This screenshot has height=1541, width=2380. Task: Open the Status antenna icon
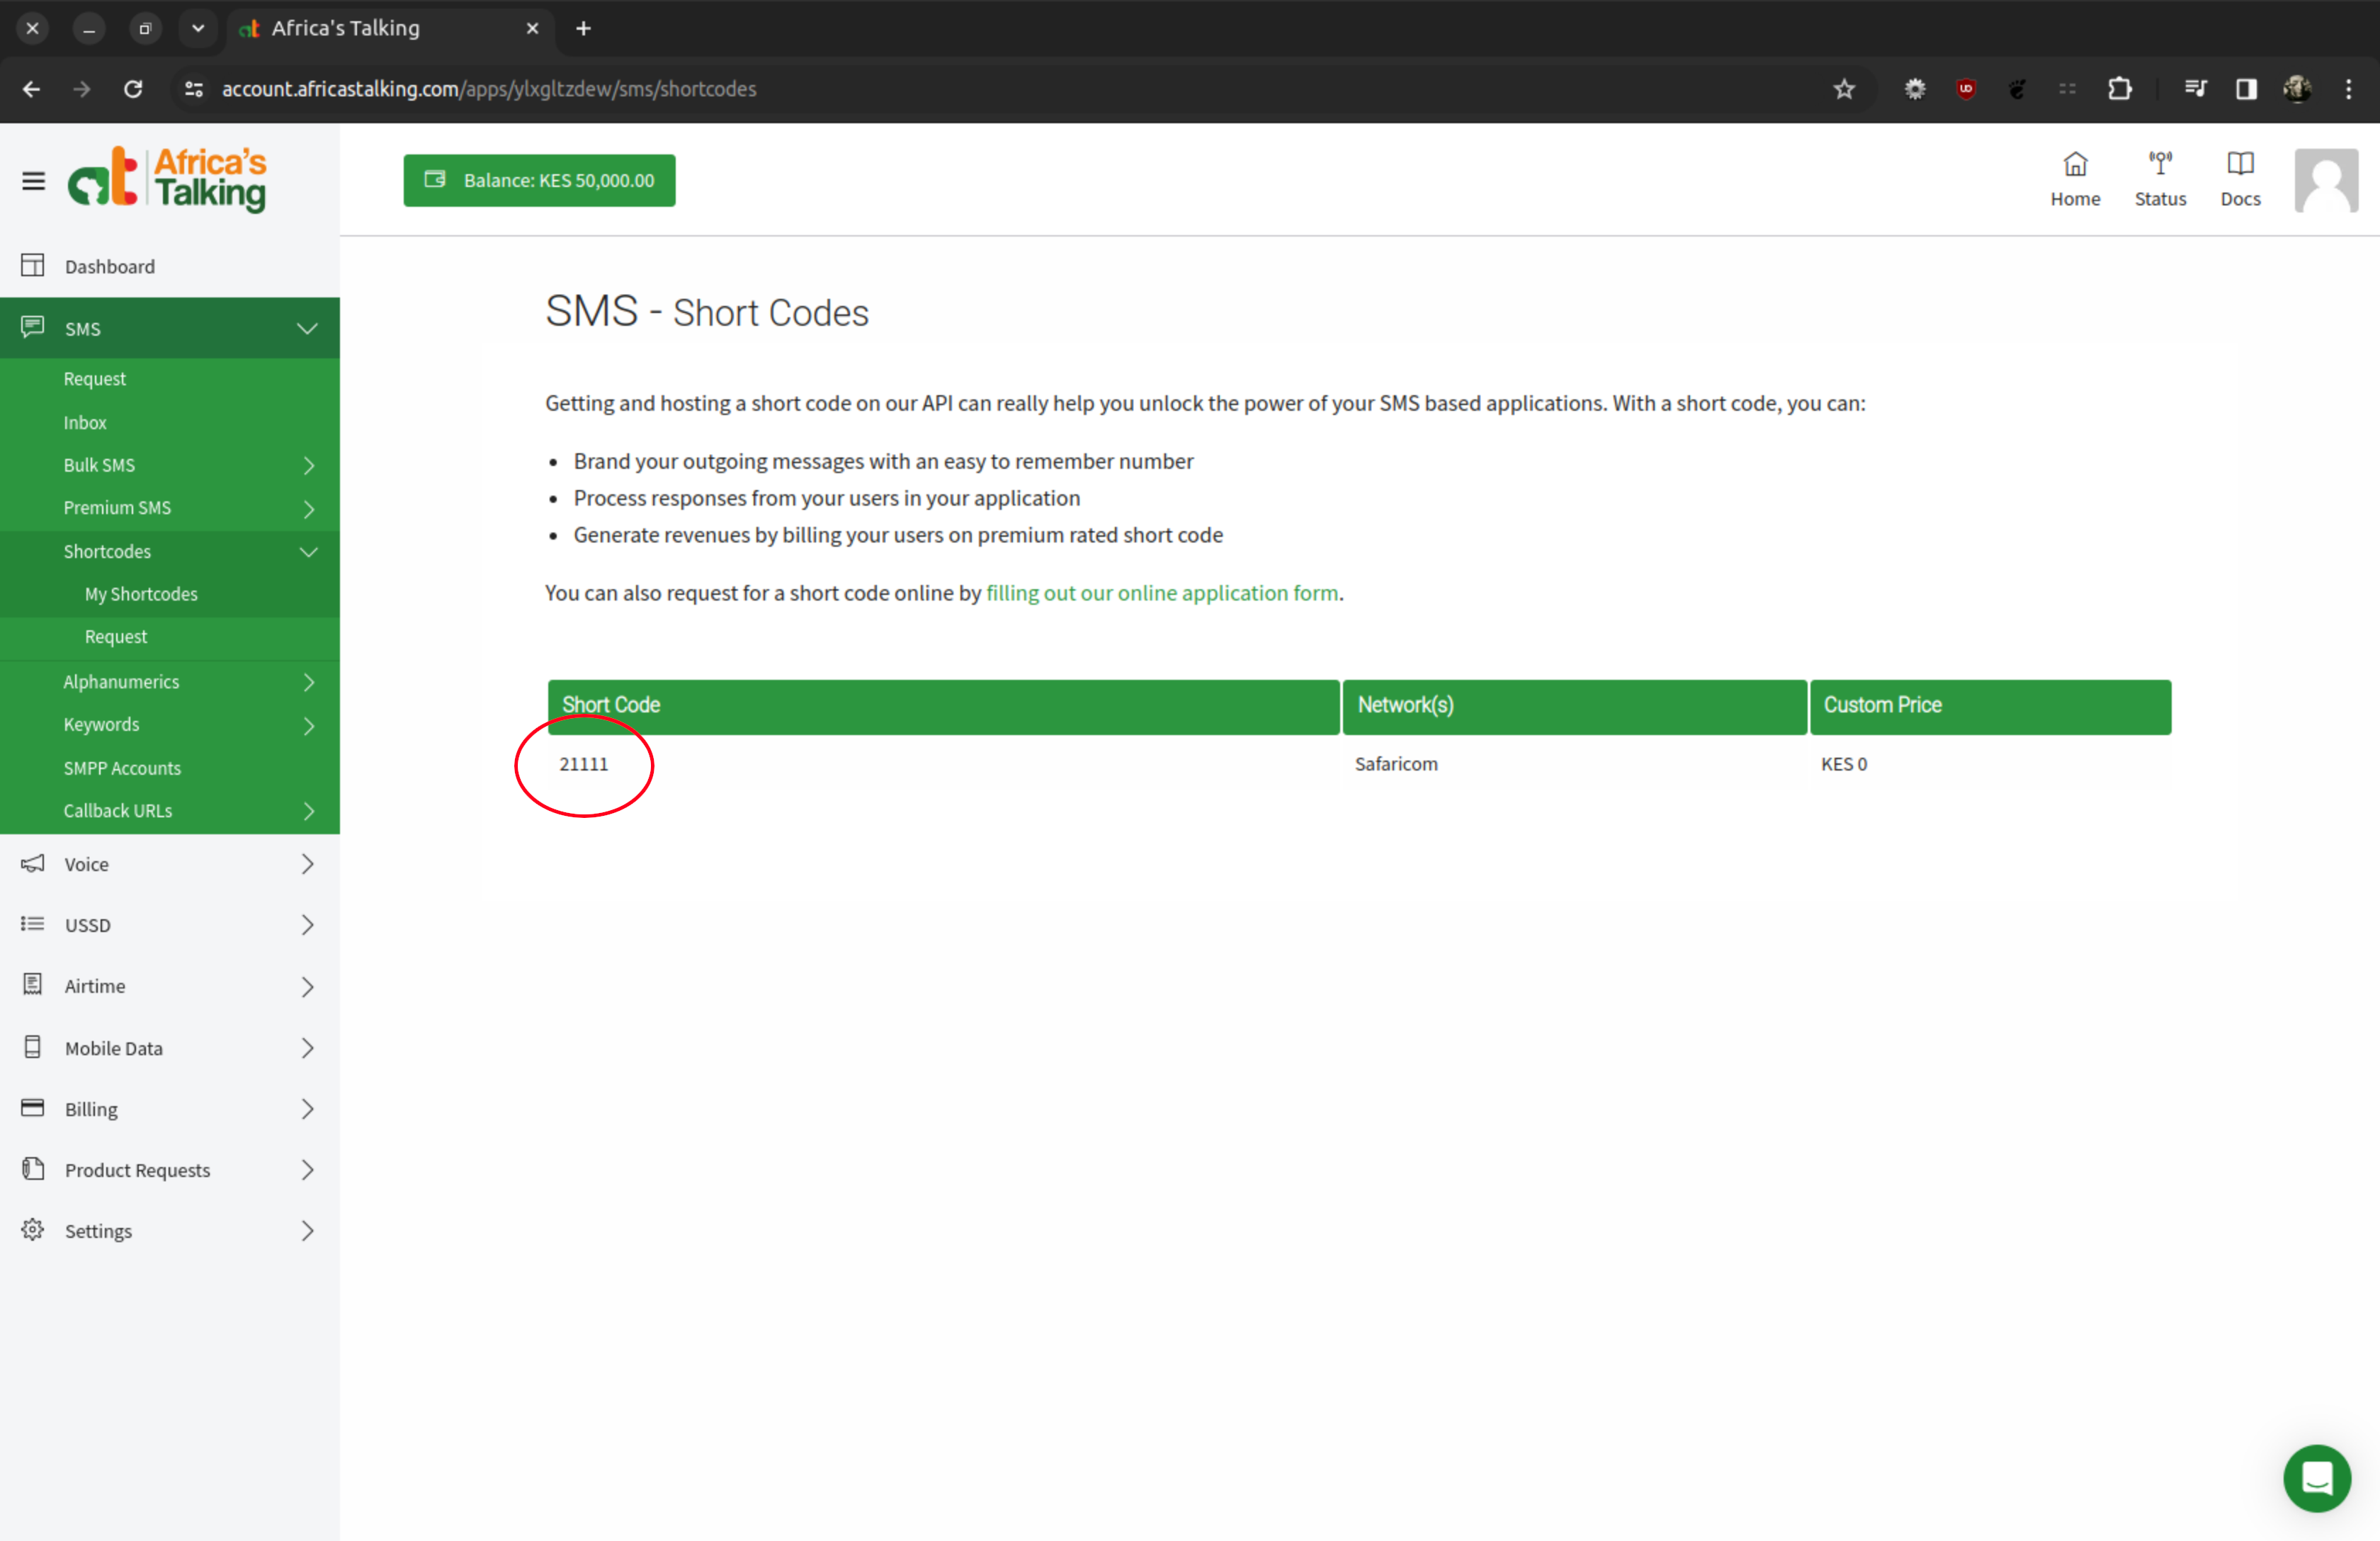2160,178
